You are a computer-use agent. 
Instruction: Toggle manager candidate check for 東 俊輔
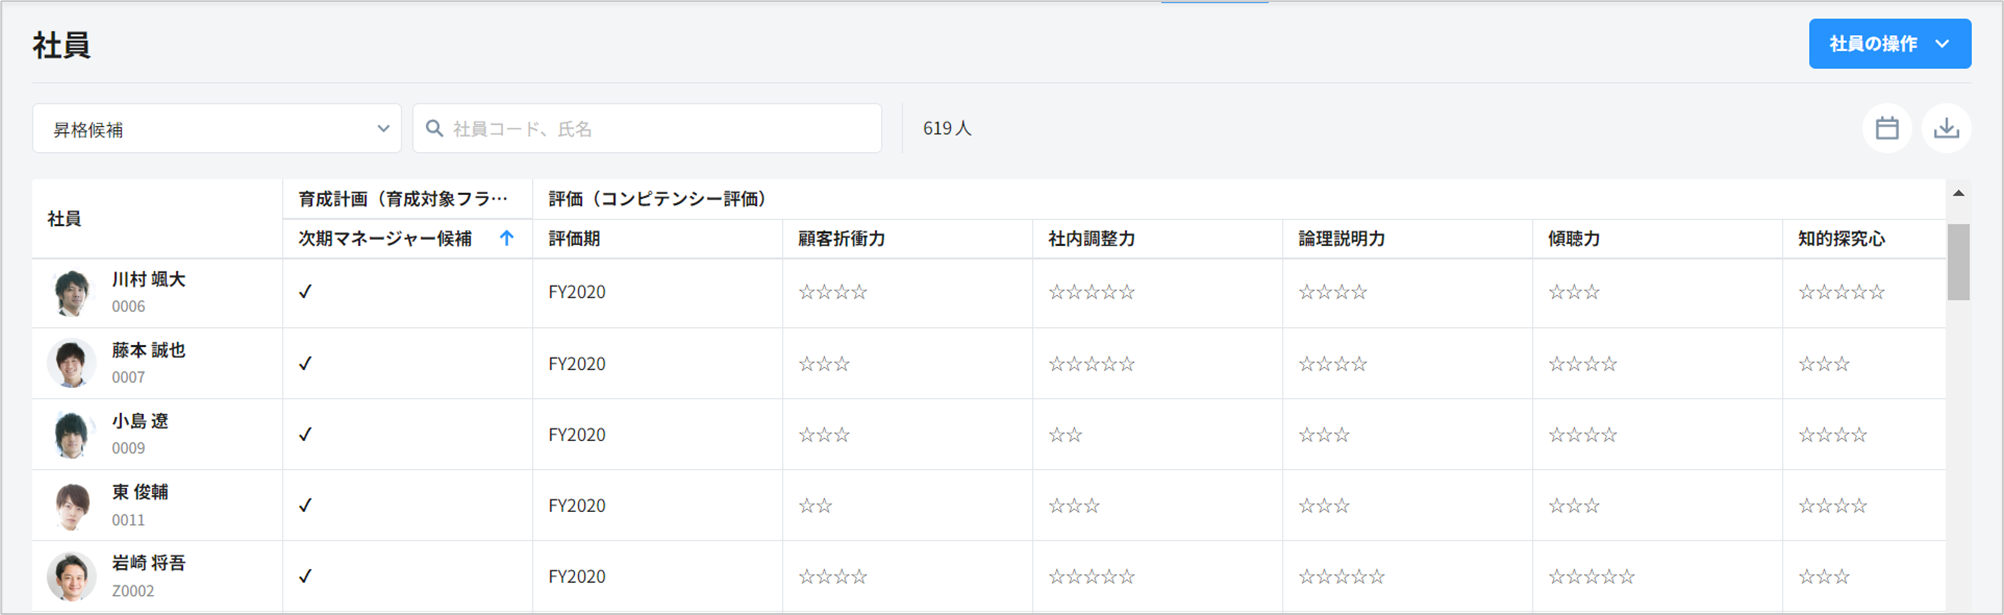306,506
